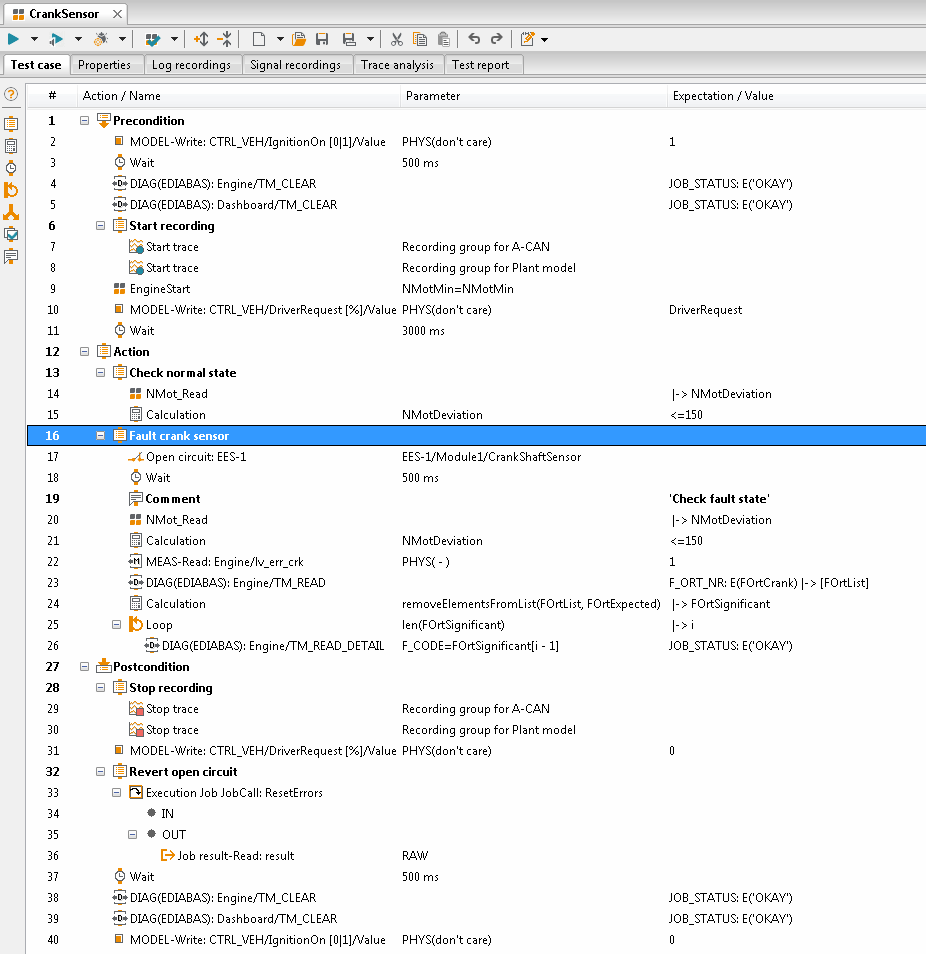Collapse the Revert open circuit block
Screen dimensions: 926x954
(x=100, y=772)
